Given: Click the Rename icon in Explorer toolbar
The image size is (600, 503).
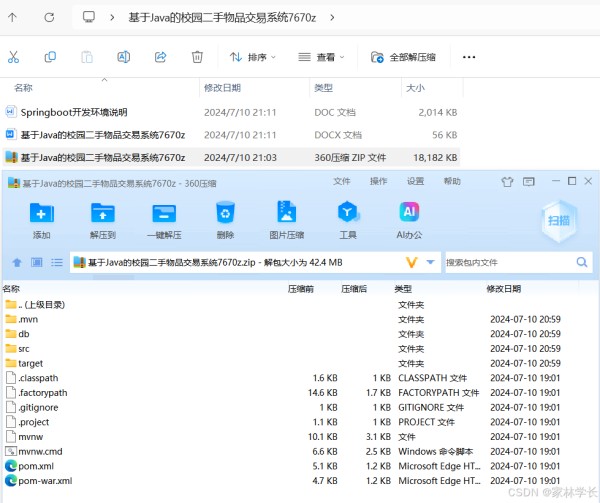Looking at the screenshot, I should [x=123, y=57].
